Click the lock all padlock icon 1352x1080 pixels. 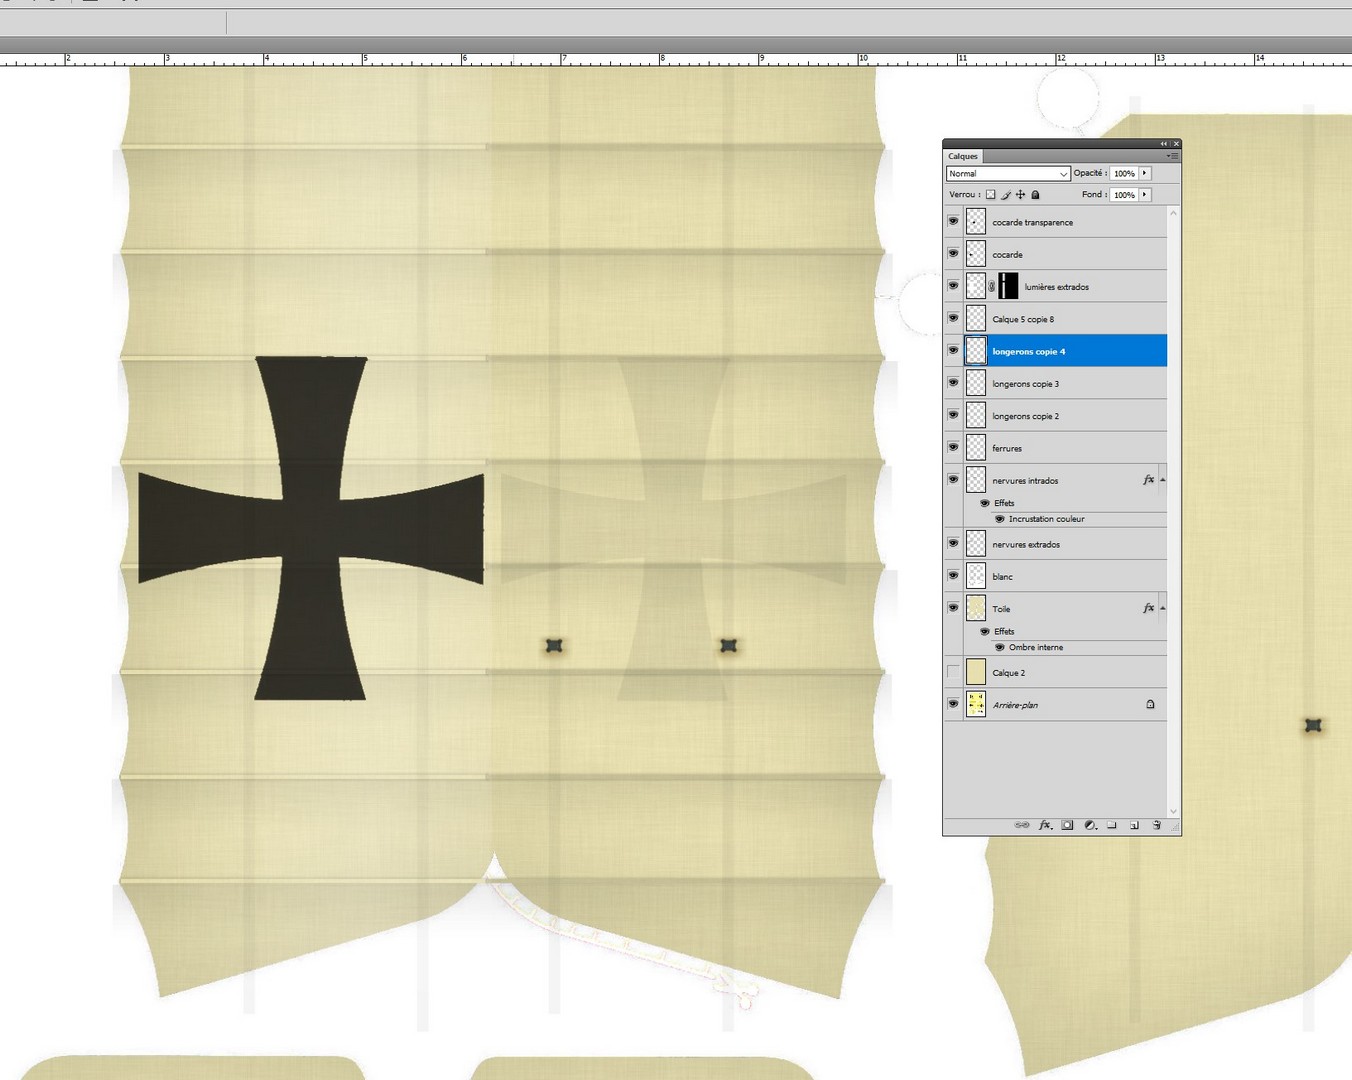tap(1035, 195)
